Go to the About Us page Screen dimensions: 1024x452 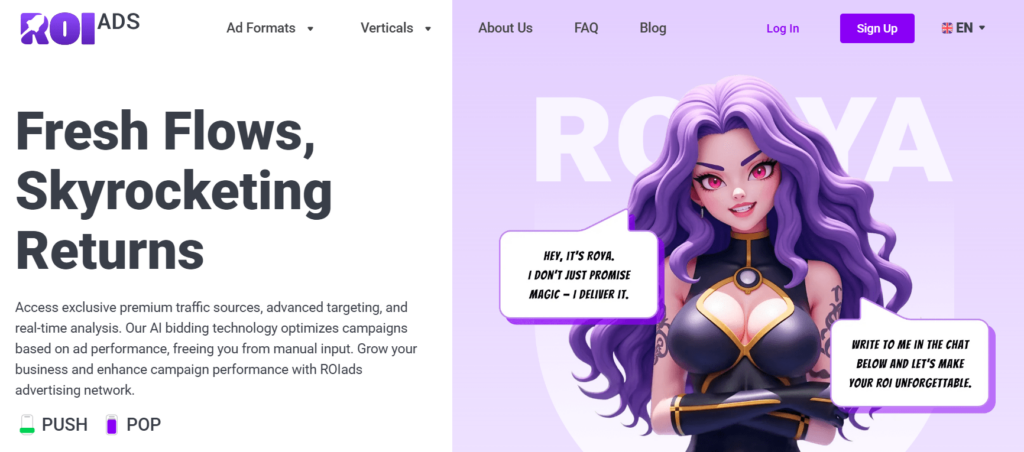(505, 28)
